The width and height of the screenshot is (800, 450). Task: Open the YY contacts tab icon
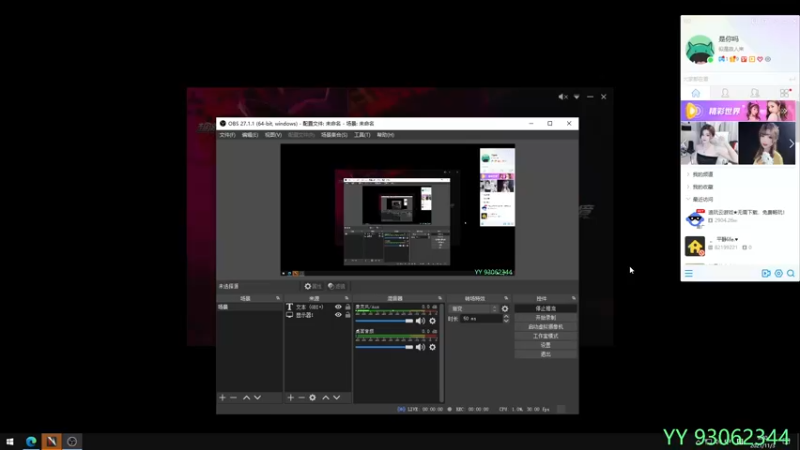[x=725, y=93]
